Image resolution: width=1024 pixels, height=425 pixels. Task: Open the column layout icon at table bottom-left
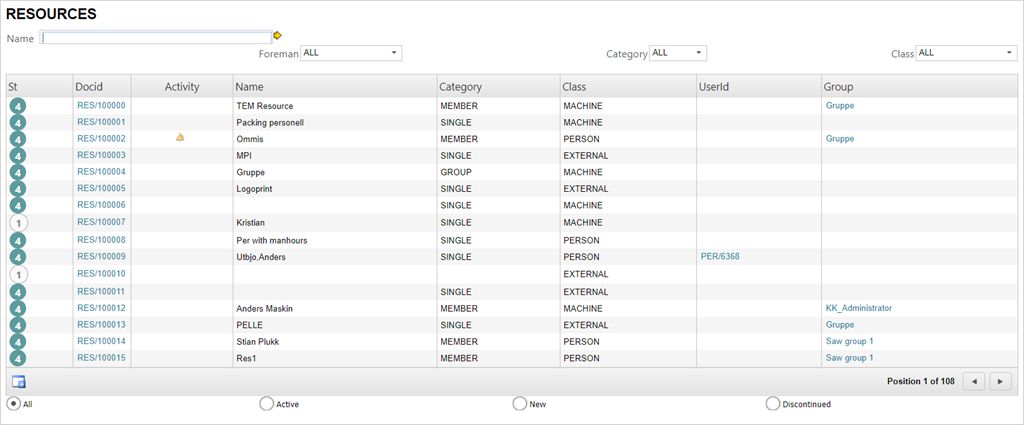pyautogui.click(x=18, y=381)
